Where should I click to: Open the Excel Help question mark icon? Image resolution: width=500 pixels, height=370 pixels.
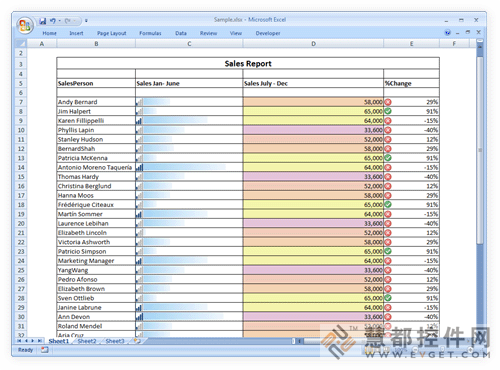[x=447, y=33]
